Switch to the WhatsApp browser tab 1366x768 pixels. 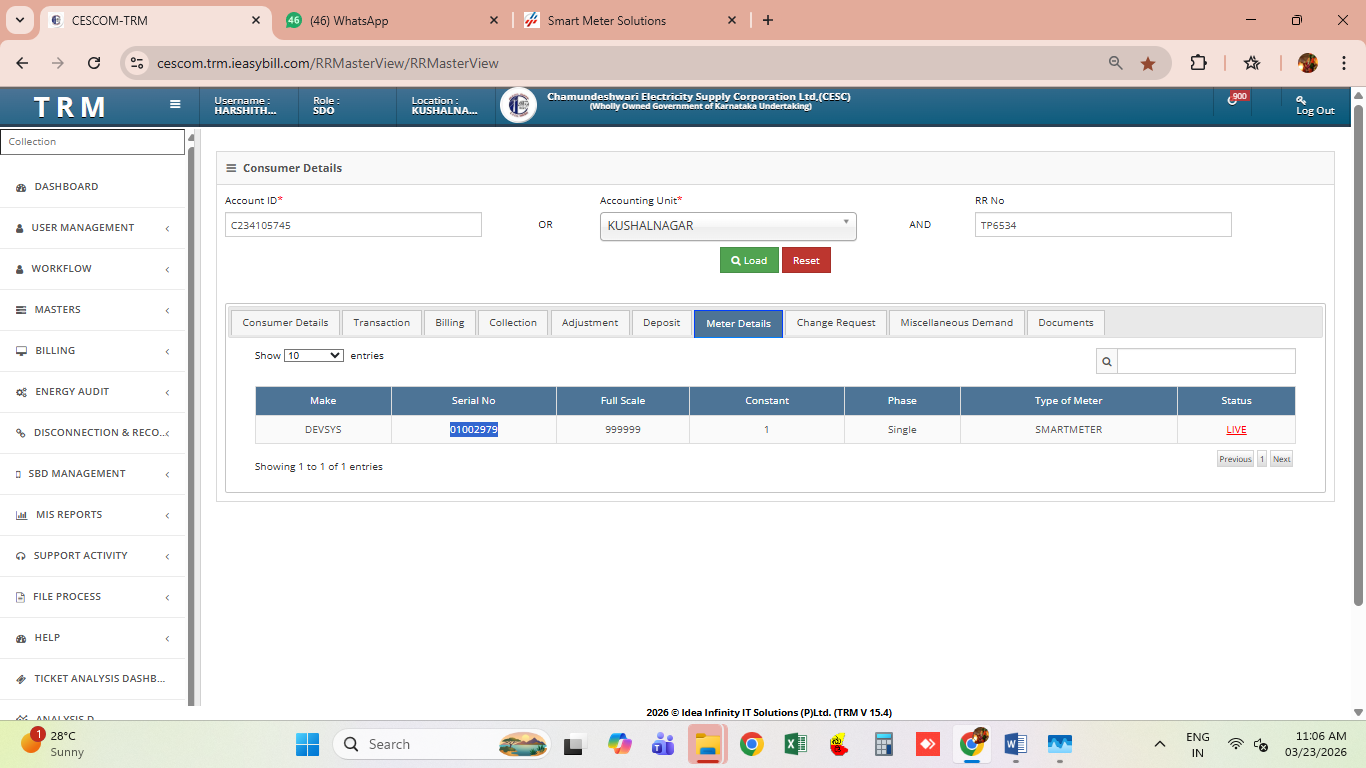tap(392, 21)
